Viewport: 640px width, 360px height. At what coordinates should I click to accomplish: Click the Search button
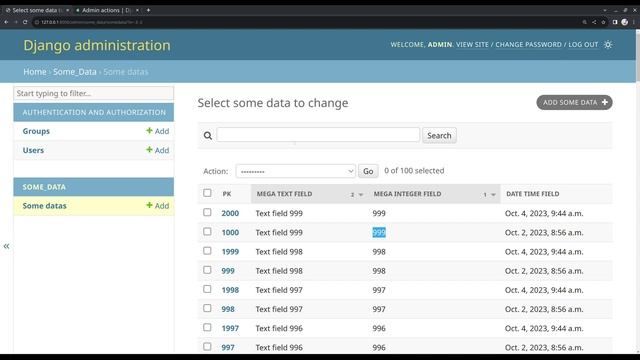[439, 136]
